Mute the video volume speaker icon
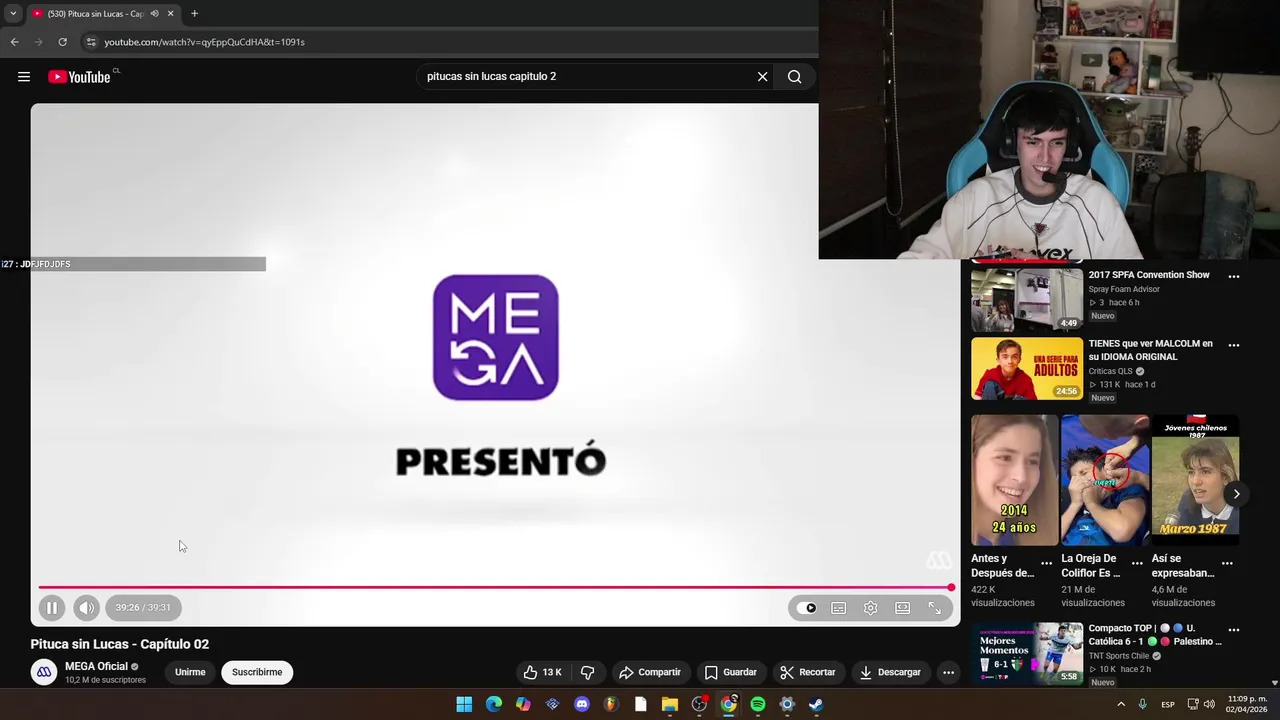Screen dimensions: 1280x720 [87, 607]
